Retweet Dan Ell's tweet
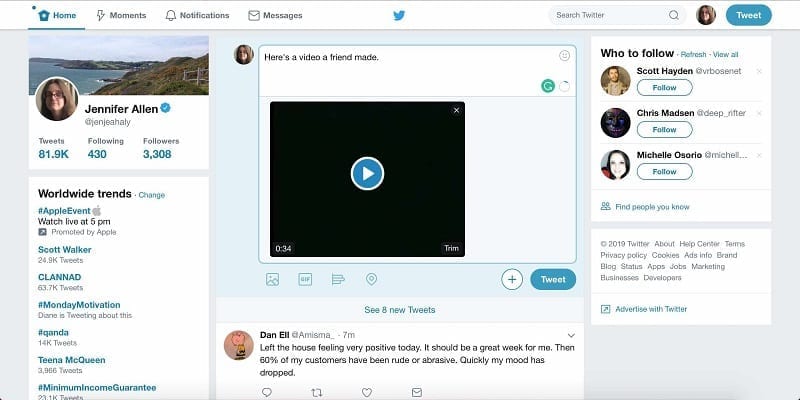This screenshot has width=800, height=400. point(317,392)
